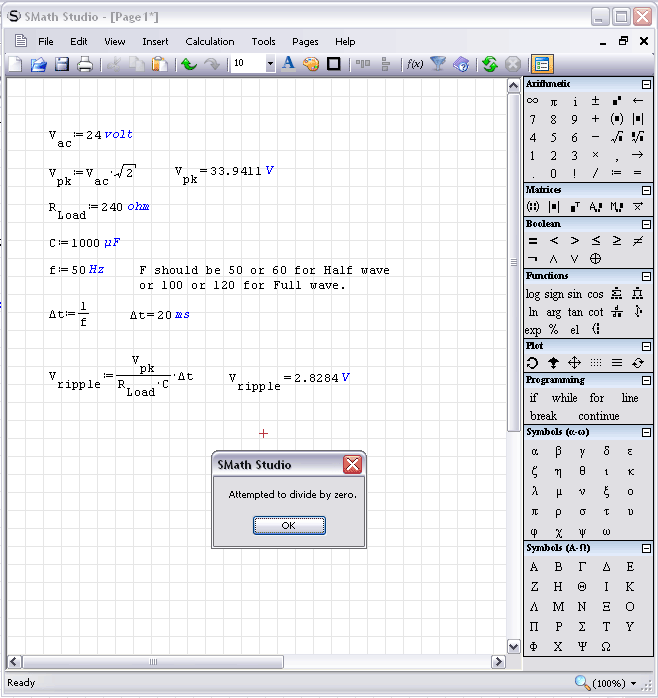Open file using the folder icon

pos(39,64)
